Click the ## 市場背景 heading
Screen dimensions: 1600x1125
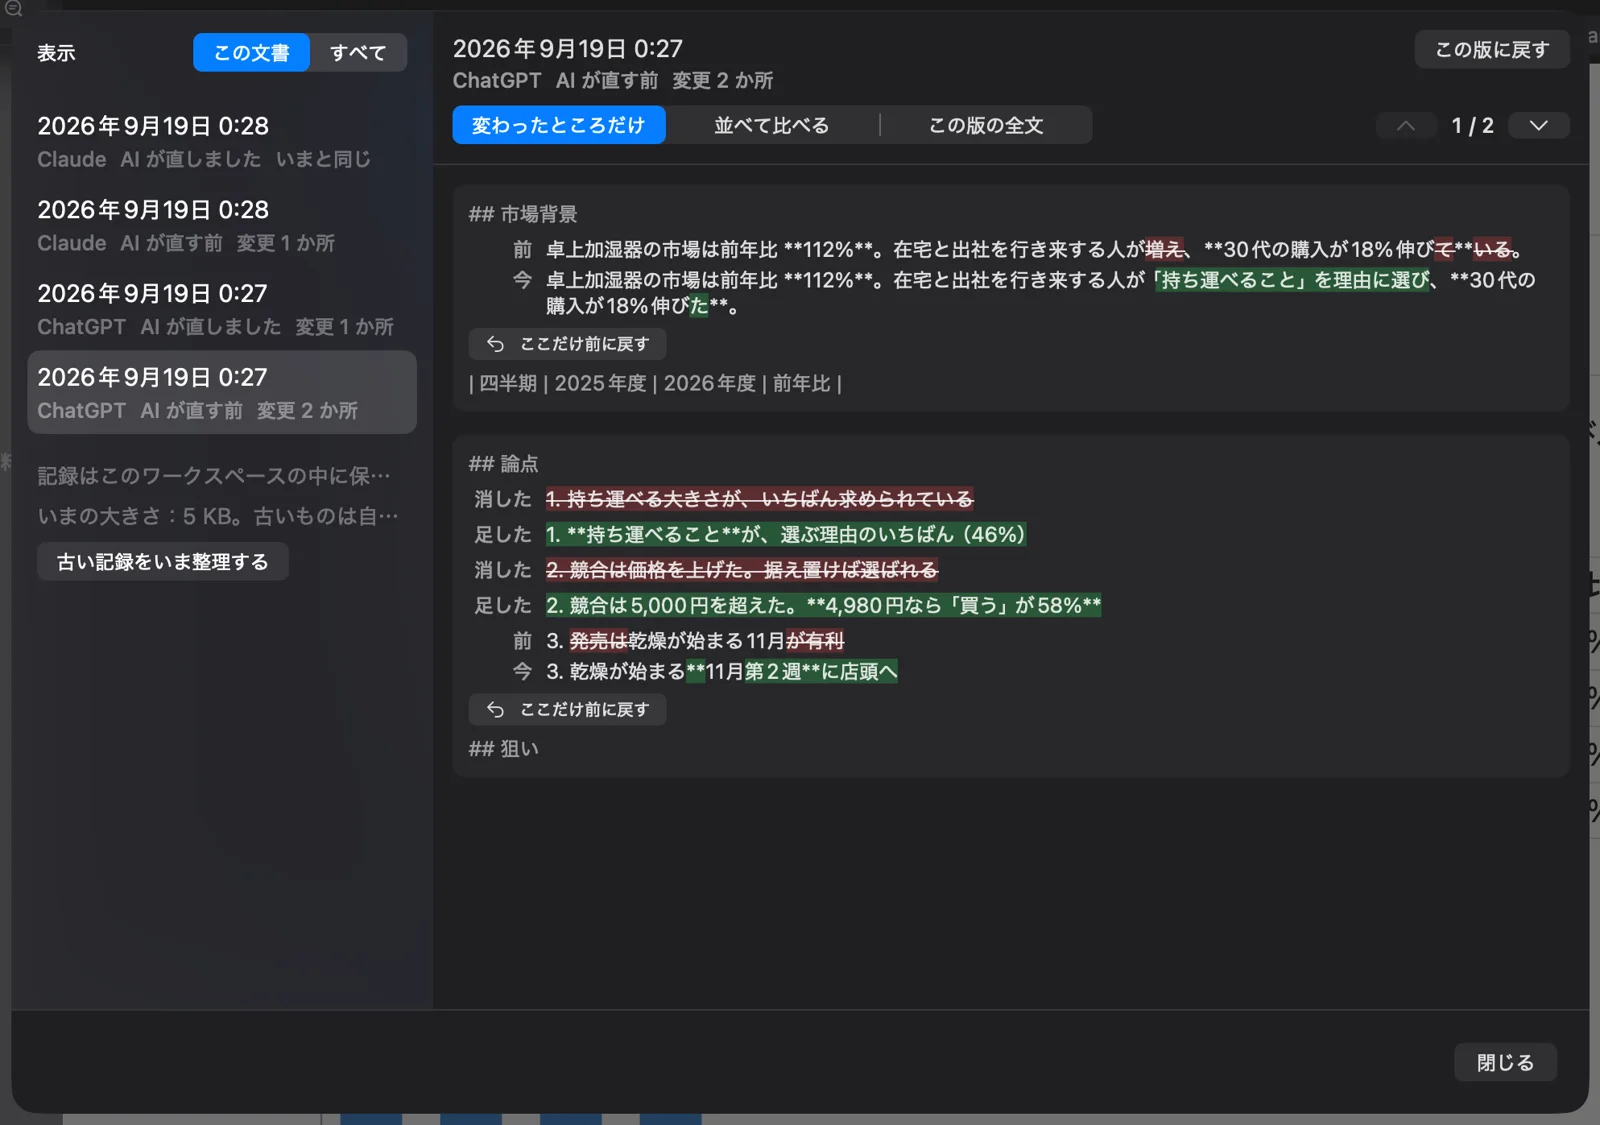(x=523, y=214)
